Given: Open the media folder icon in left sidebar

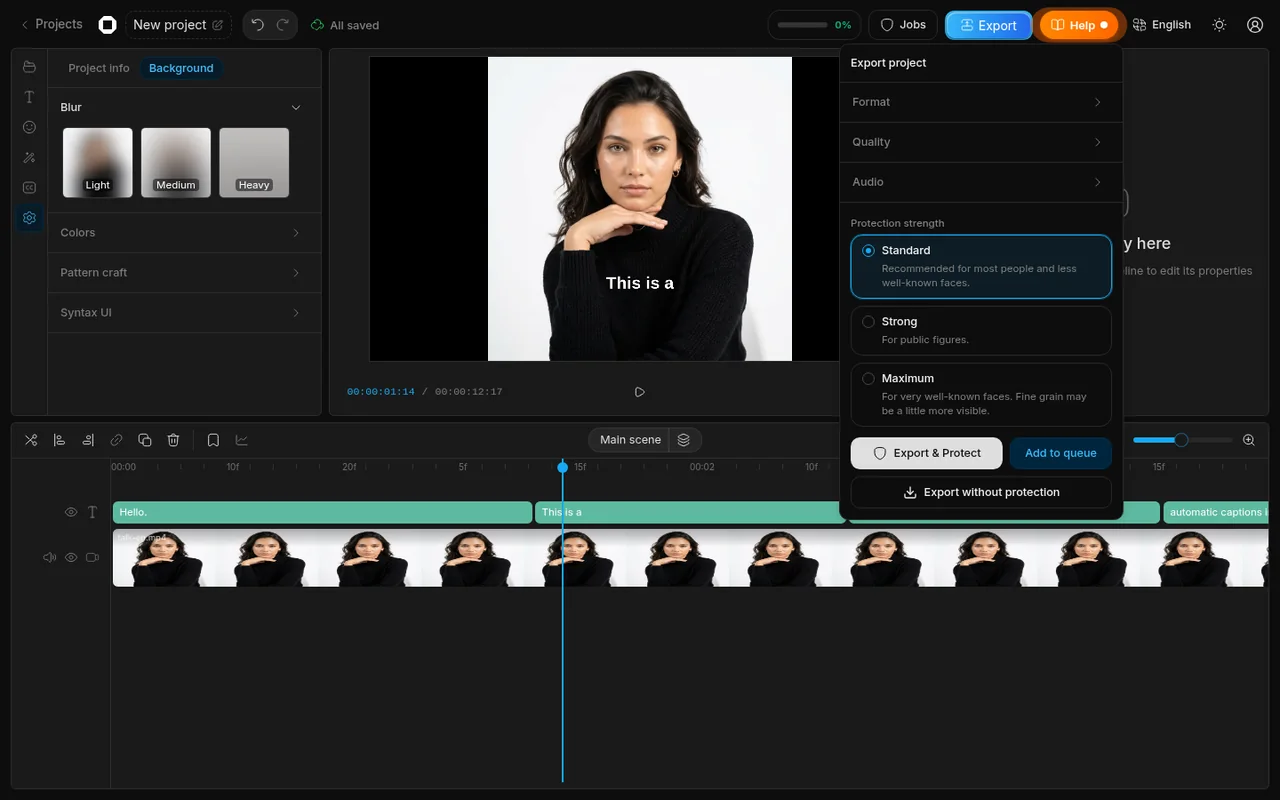Looking at the screenshot, I should (x=29, y=67).
